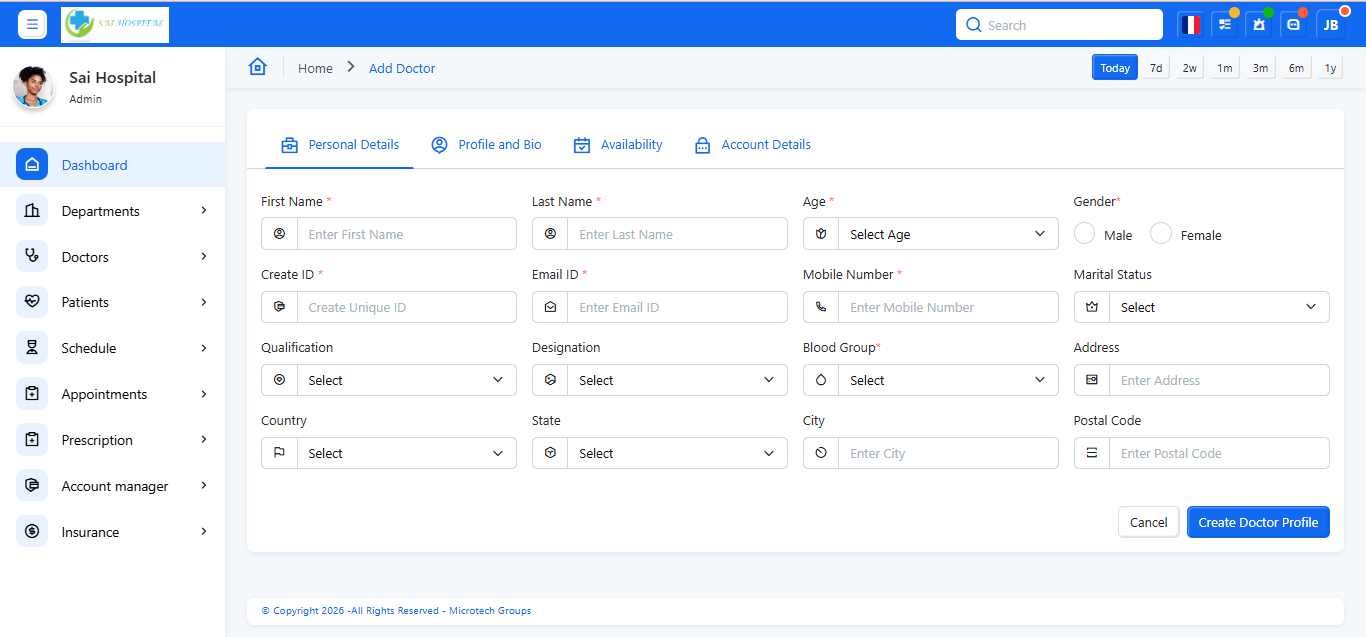Open the JB user profile avatar

coord(1331,25)
